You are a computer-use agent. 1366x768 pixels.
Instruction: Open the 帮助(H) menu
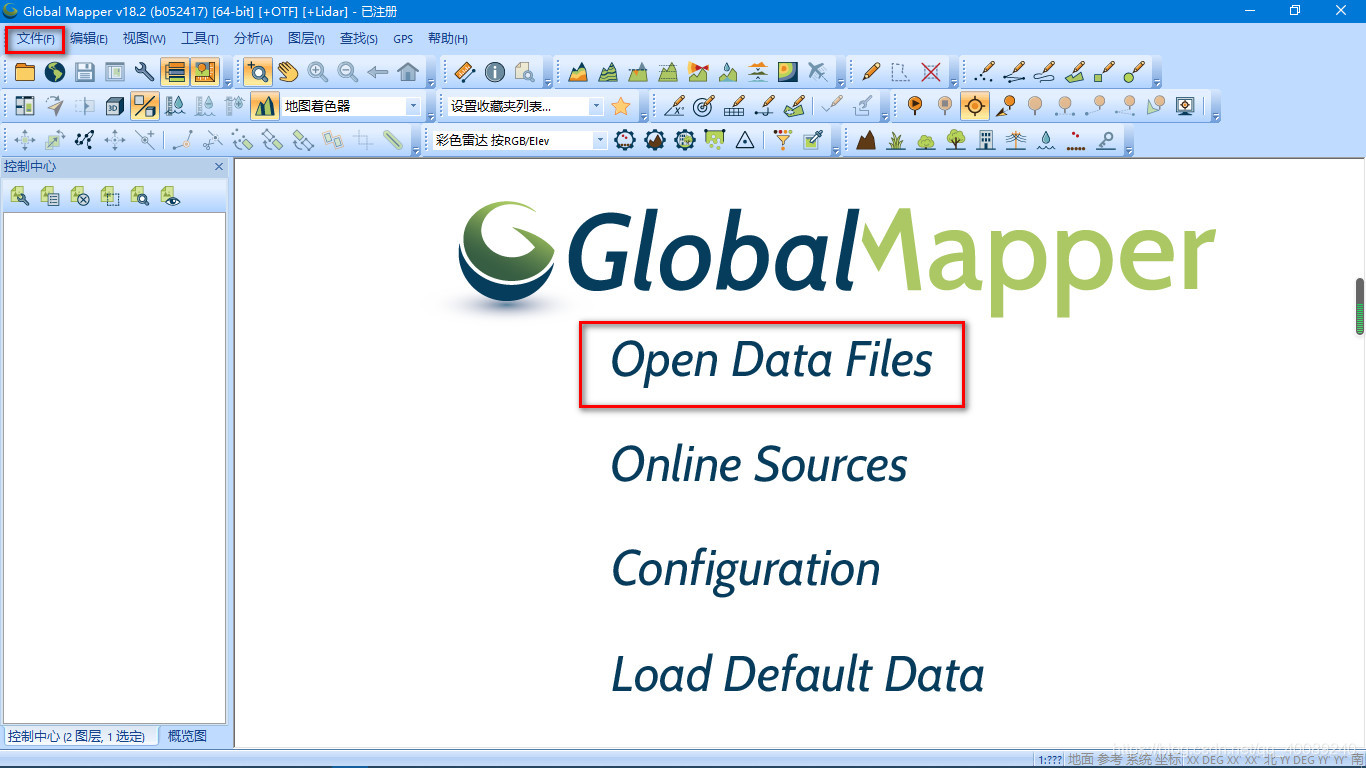[448, 39]
